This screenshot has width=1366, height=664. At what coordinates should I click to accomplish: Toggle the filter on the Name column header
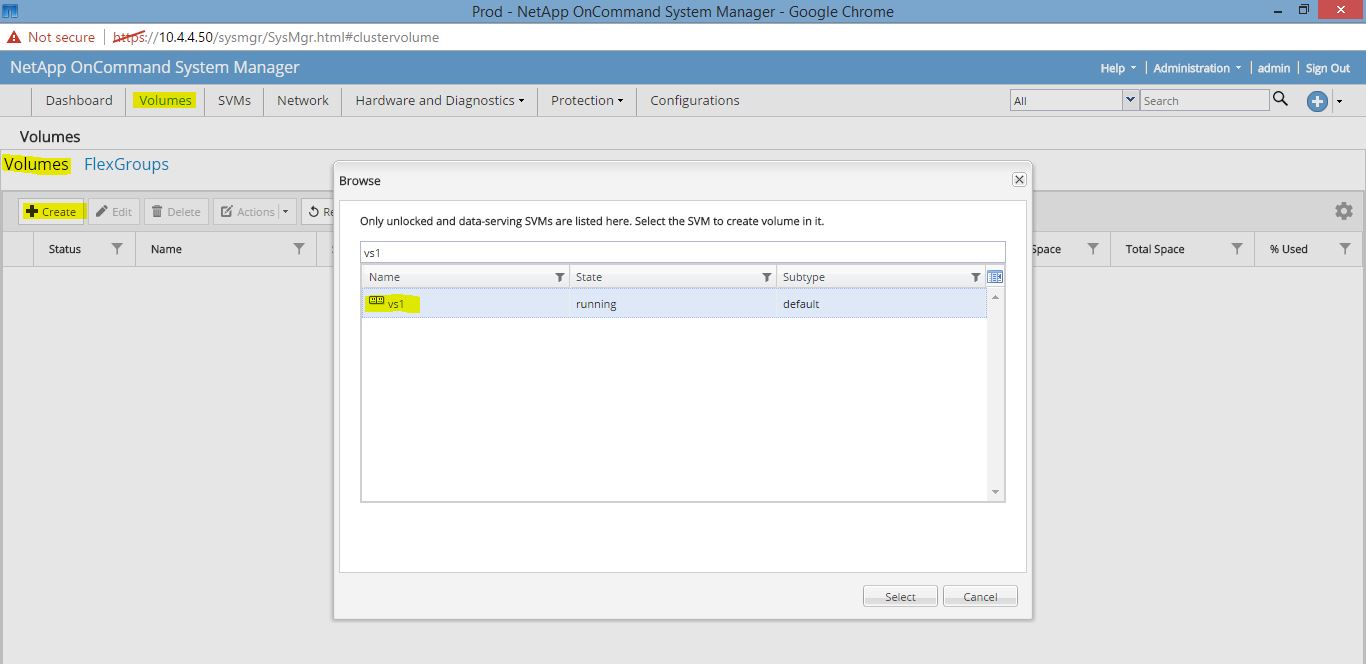299,249
